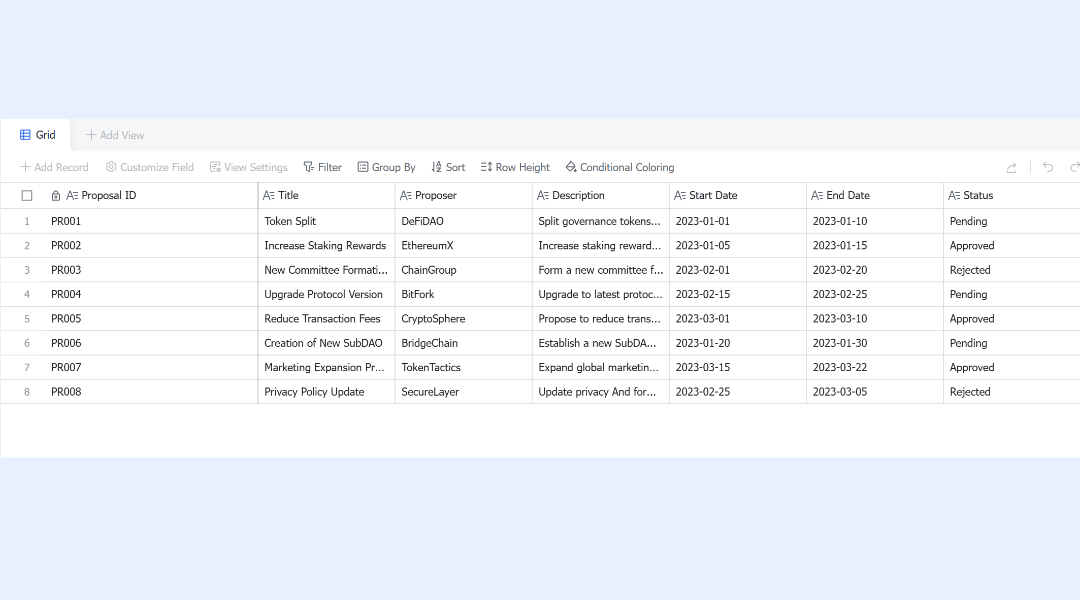Click the End Date column header
Viewport: 1080px width, 600px height.
(x=875, y=196)
